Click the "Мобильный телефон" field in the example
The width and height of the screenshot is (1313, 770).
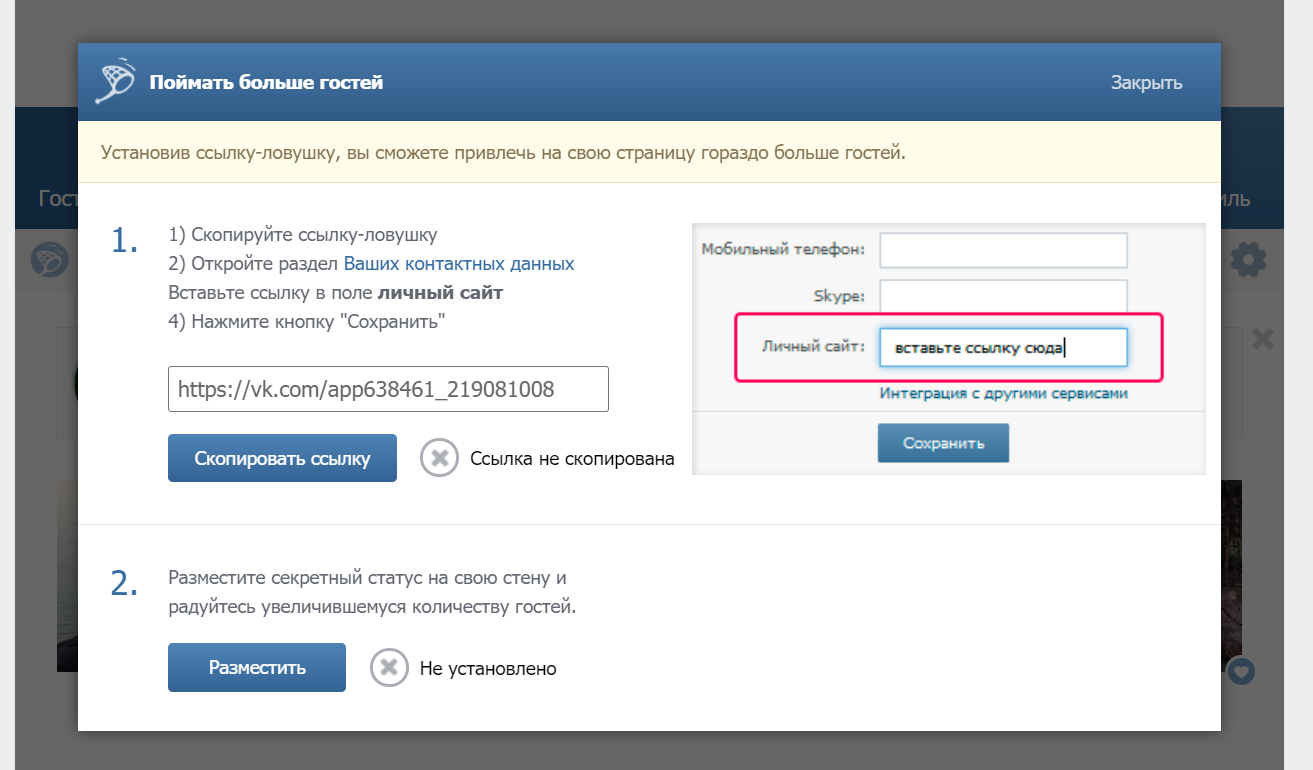[x=1003, y=250]
